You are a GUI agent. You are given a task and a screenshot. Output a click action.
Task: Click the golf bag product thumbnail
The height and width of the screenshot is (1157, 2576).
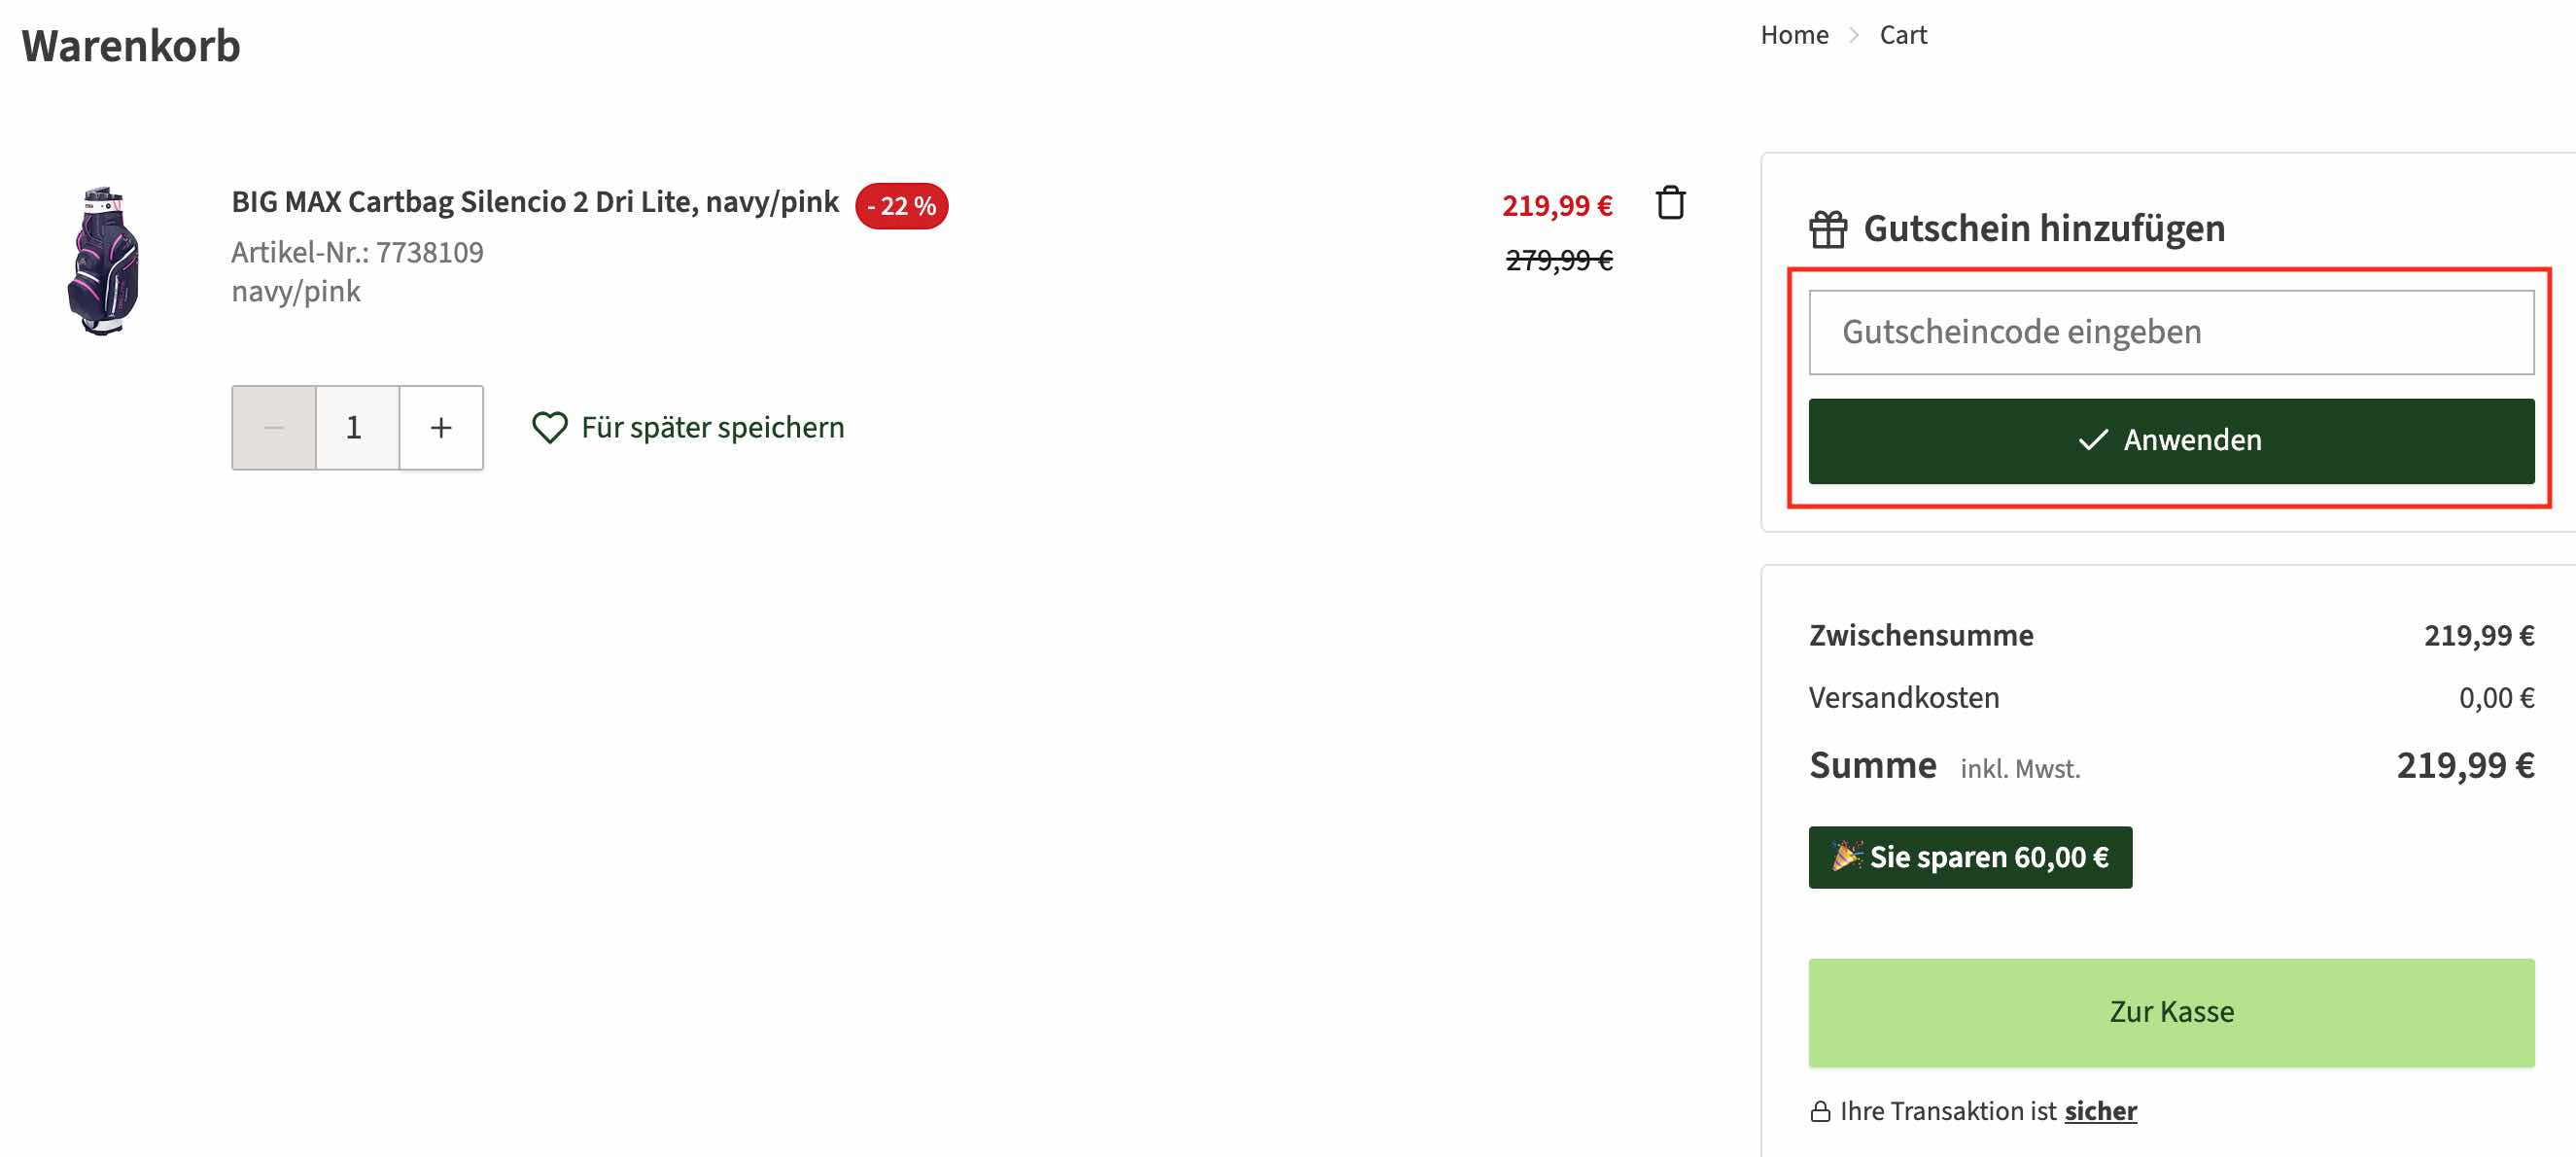(104, 260)
